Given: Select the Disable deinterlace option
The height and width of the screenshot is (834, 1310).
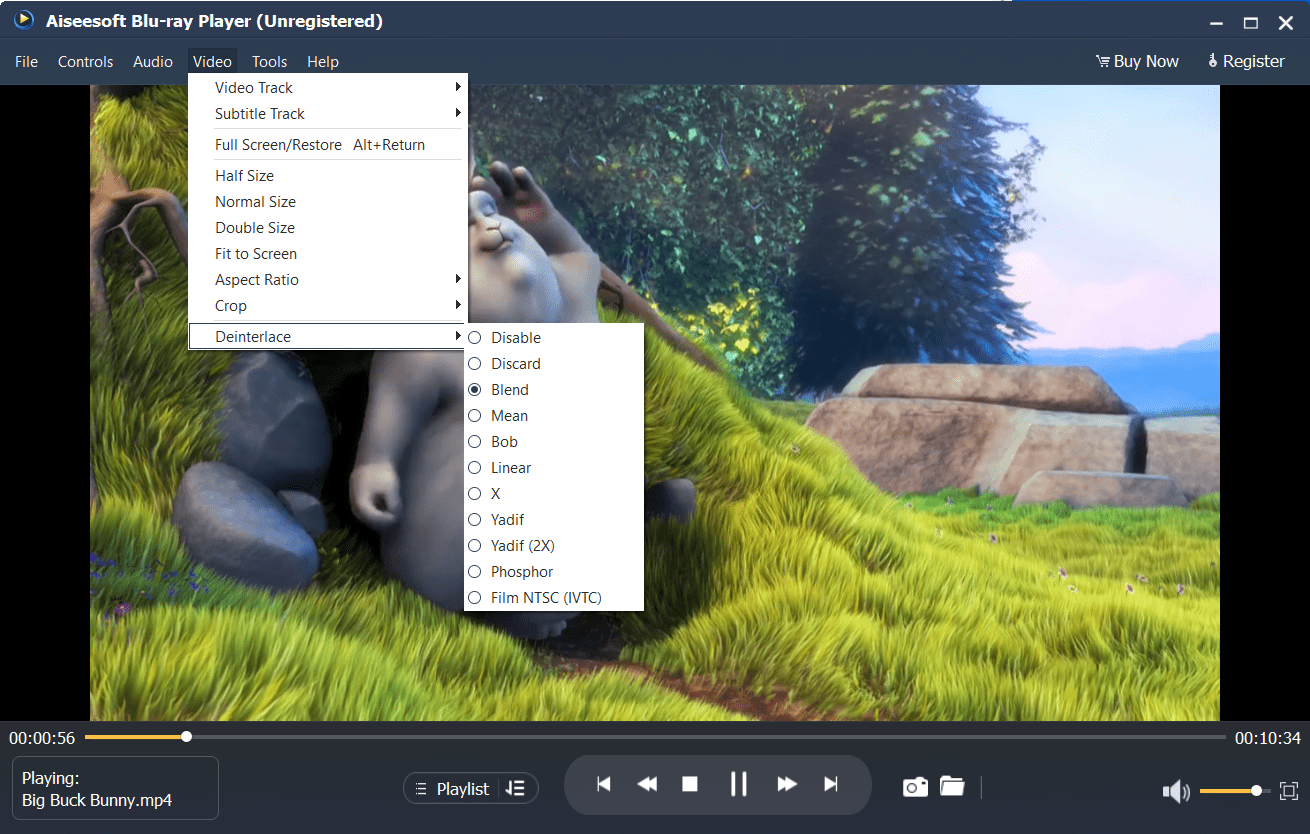Looking at the screenshot, I should 554,338.
